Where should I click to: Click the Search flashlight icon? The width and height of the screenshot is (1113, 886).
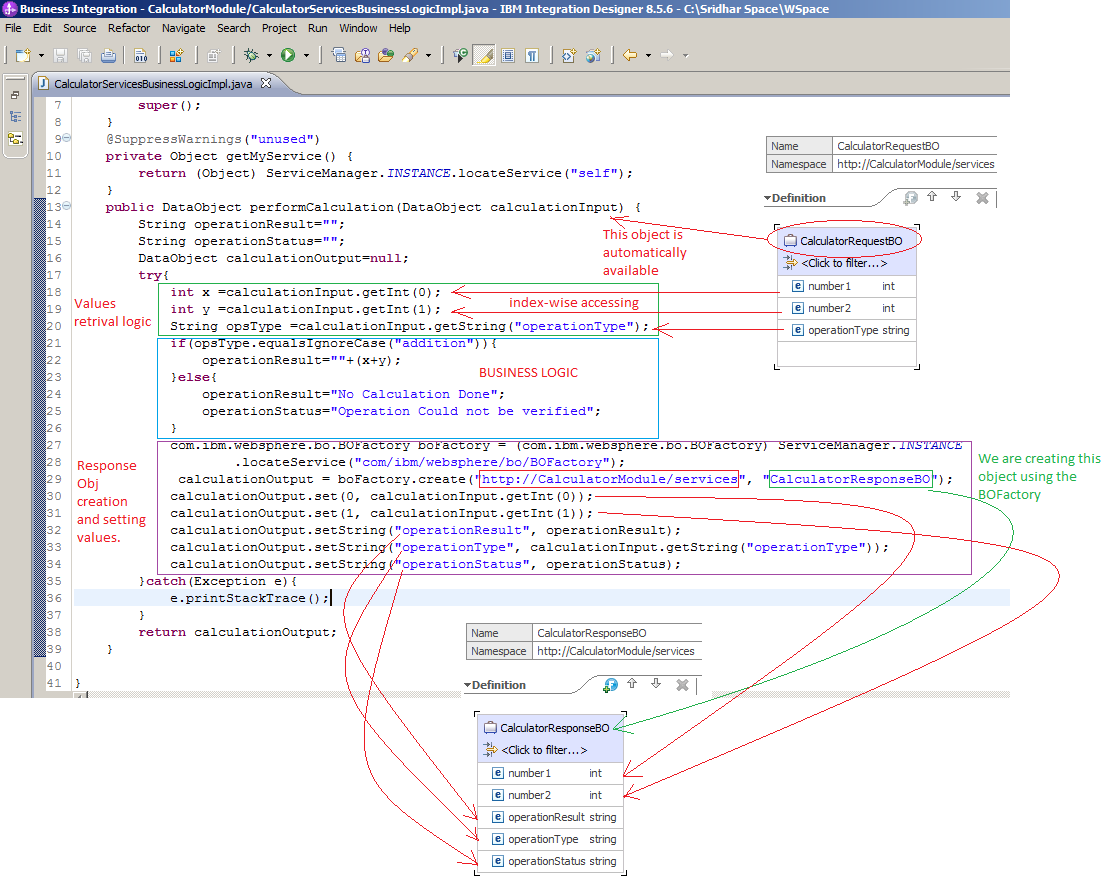tap(410, 55)
